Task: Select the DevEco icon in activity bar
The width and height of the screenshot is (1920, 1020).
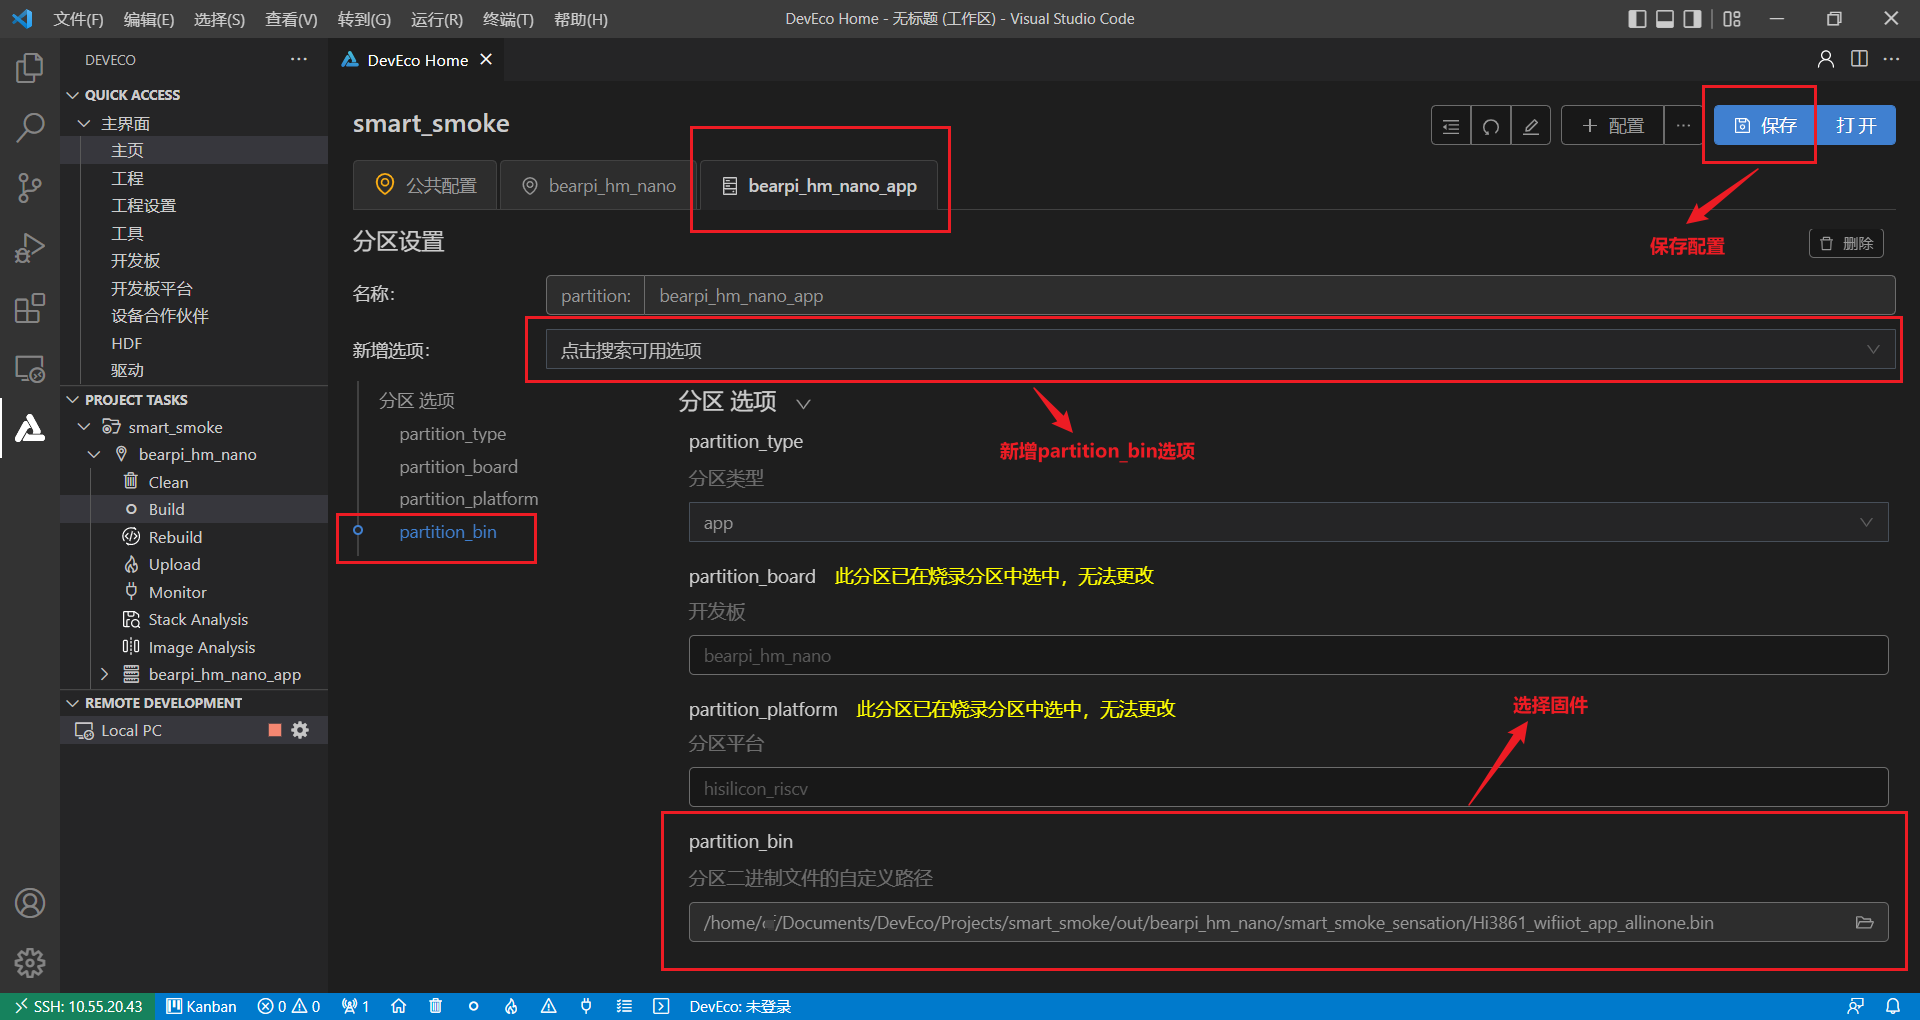Action: tap(30, 428)
